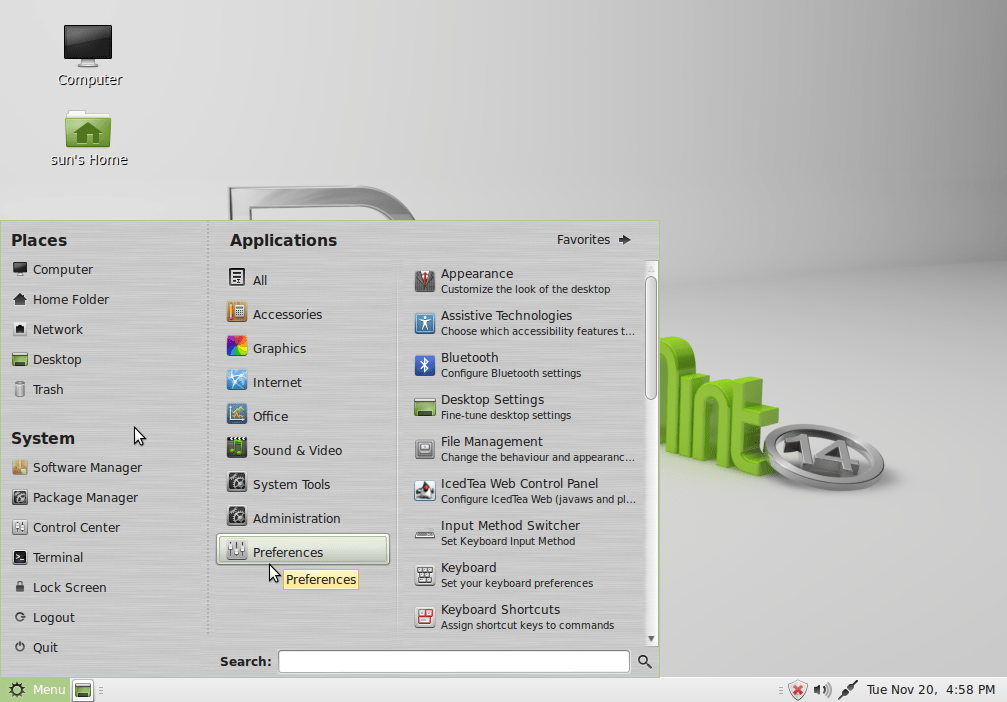Click the panel clock date and time
Image resolution: width=1007 pixels, height=702 pixels.
(931, 690)
